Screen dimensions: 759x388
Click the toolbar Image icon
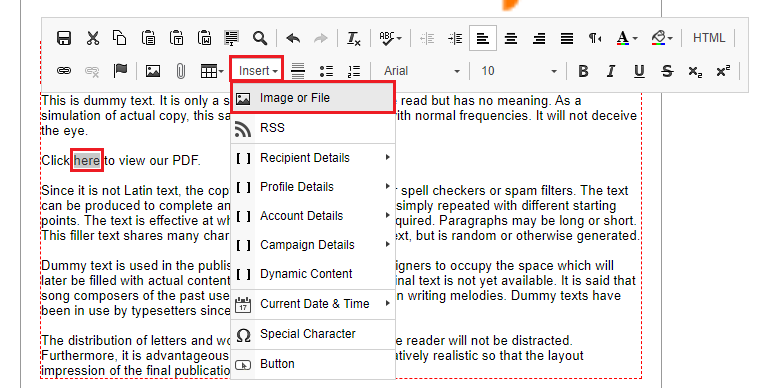coord(153,71)
